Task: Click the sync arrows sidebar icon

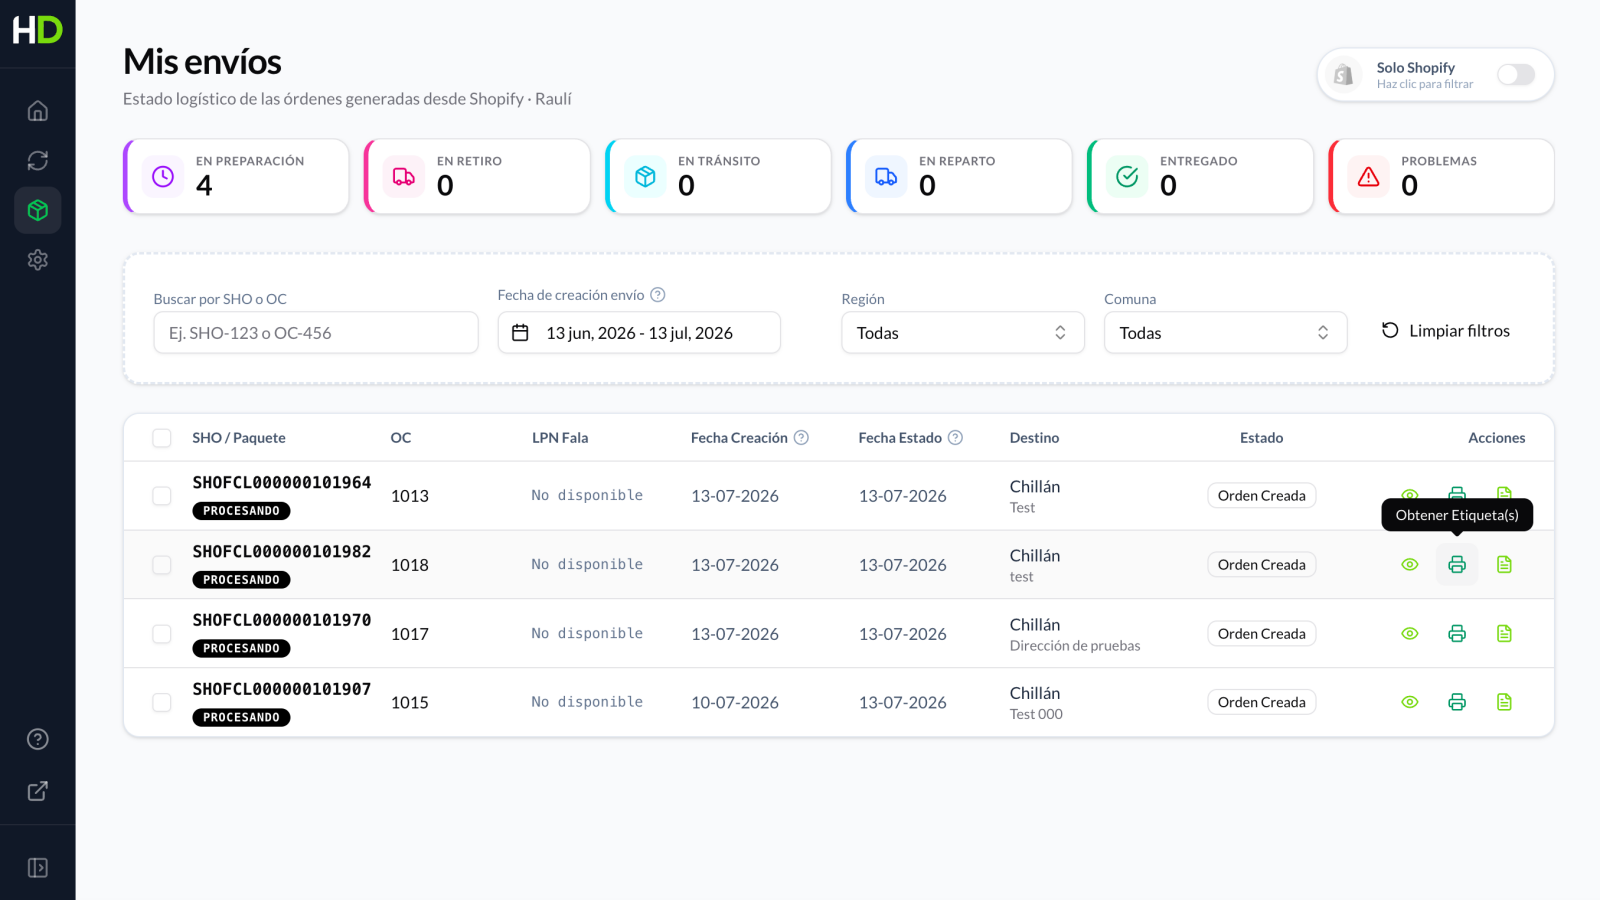Action: (x=38, y=161)
